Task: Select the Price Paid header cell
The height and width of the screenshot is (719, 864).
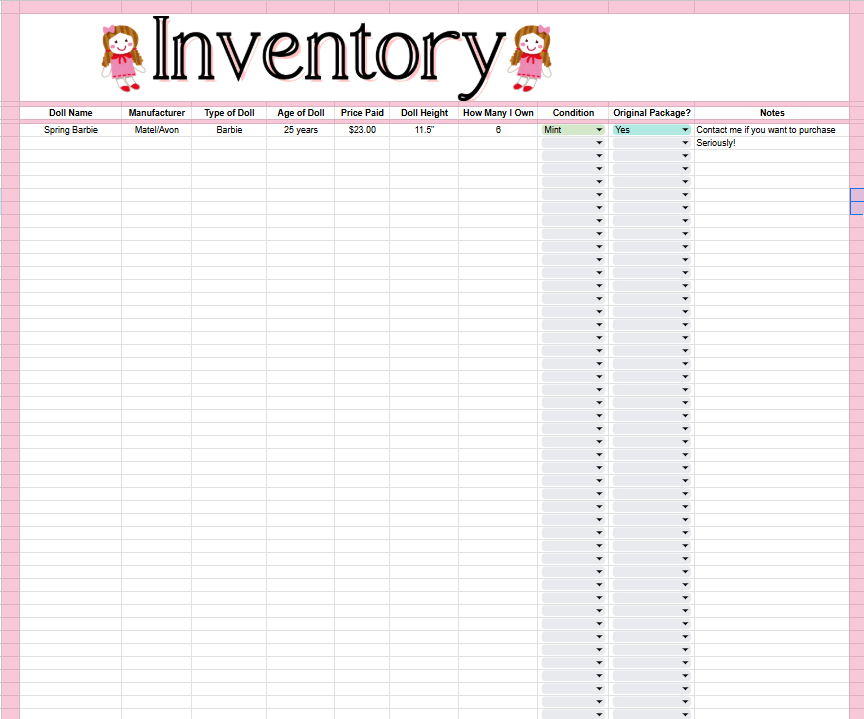Action: 362,112
